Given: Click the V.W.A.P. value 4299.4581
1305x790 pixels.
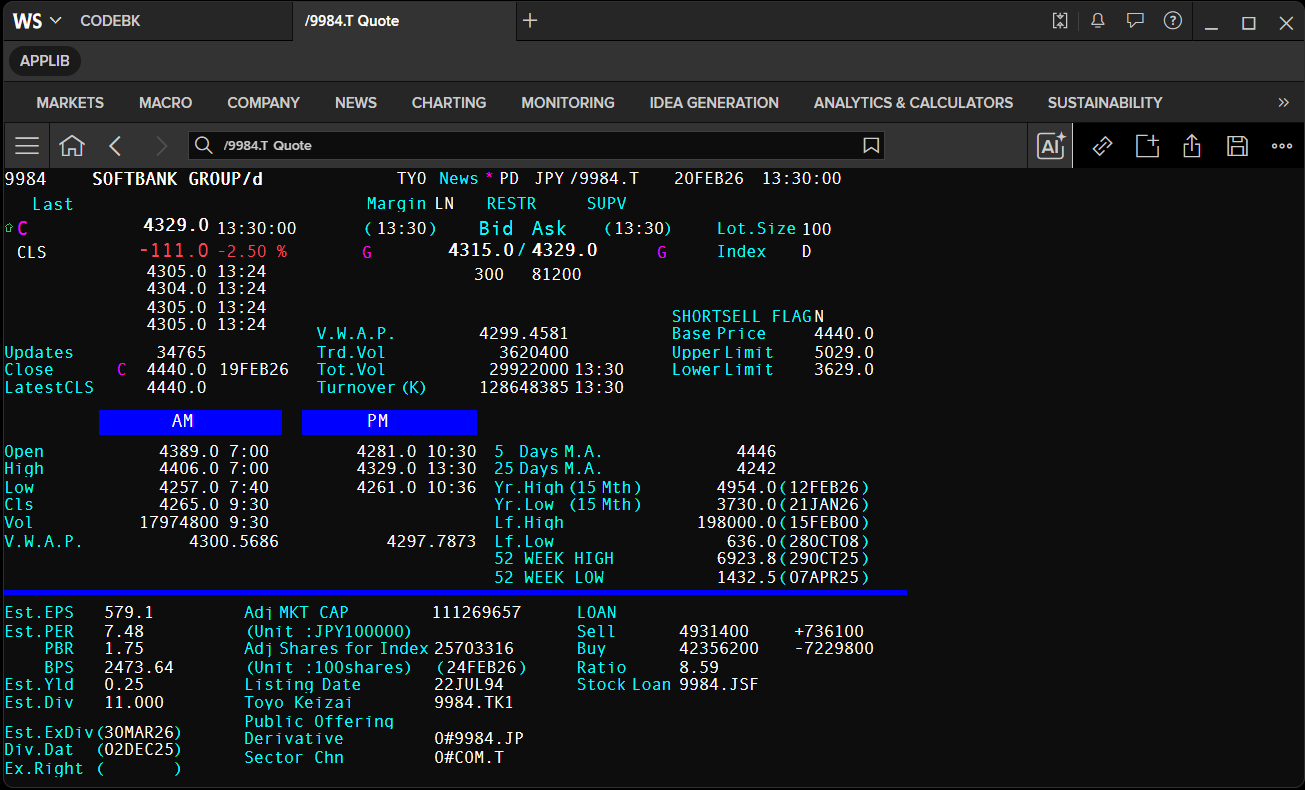Looking at the screenshot, I should (x=524, y=334).
